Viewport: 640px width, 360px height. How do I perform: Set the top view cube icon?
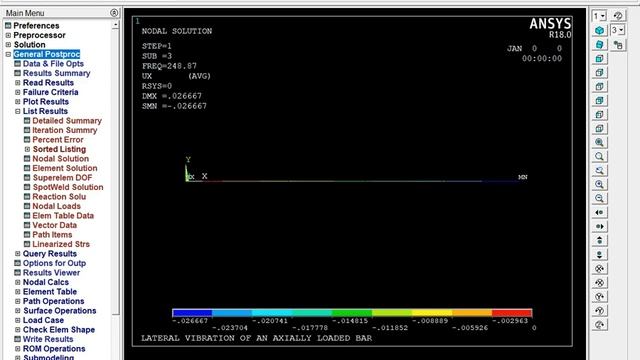tap(599, 86)
